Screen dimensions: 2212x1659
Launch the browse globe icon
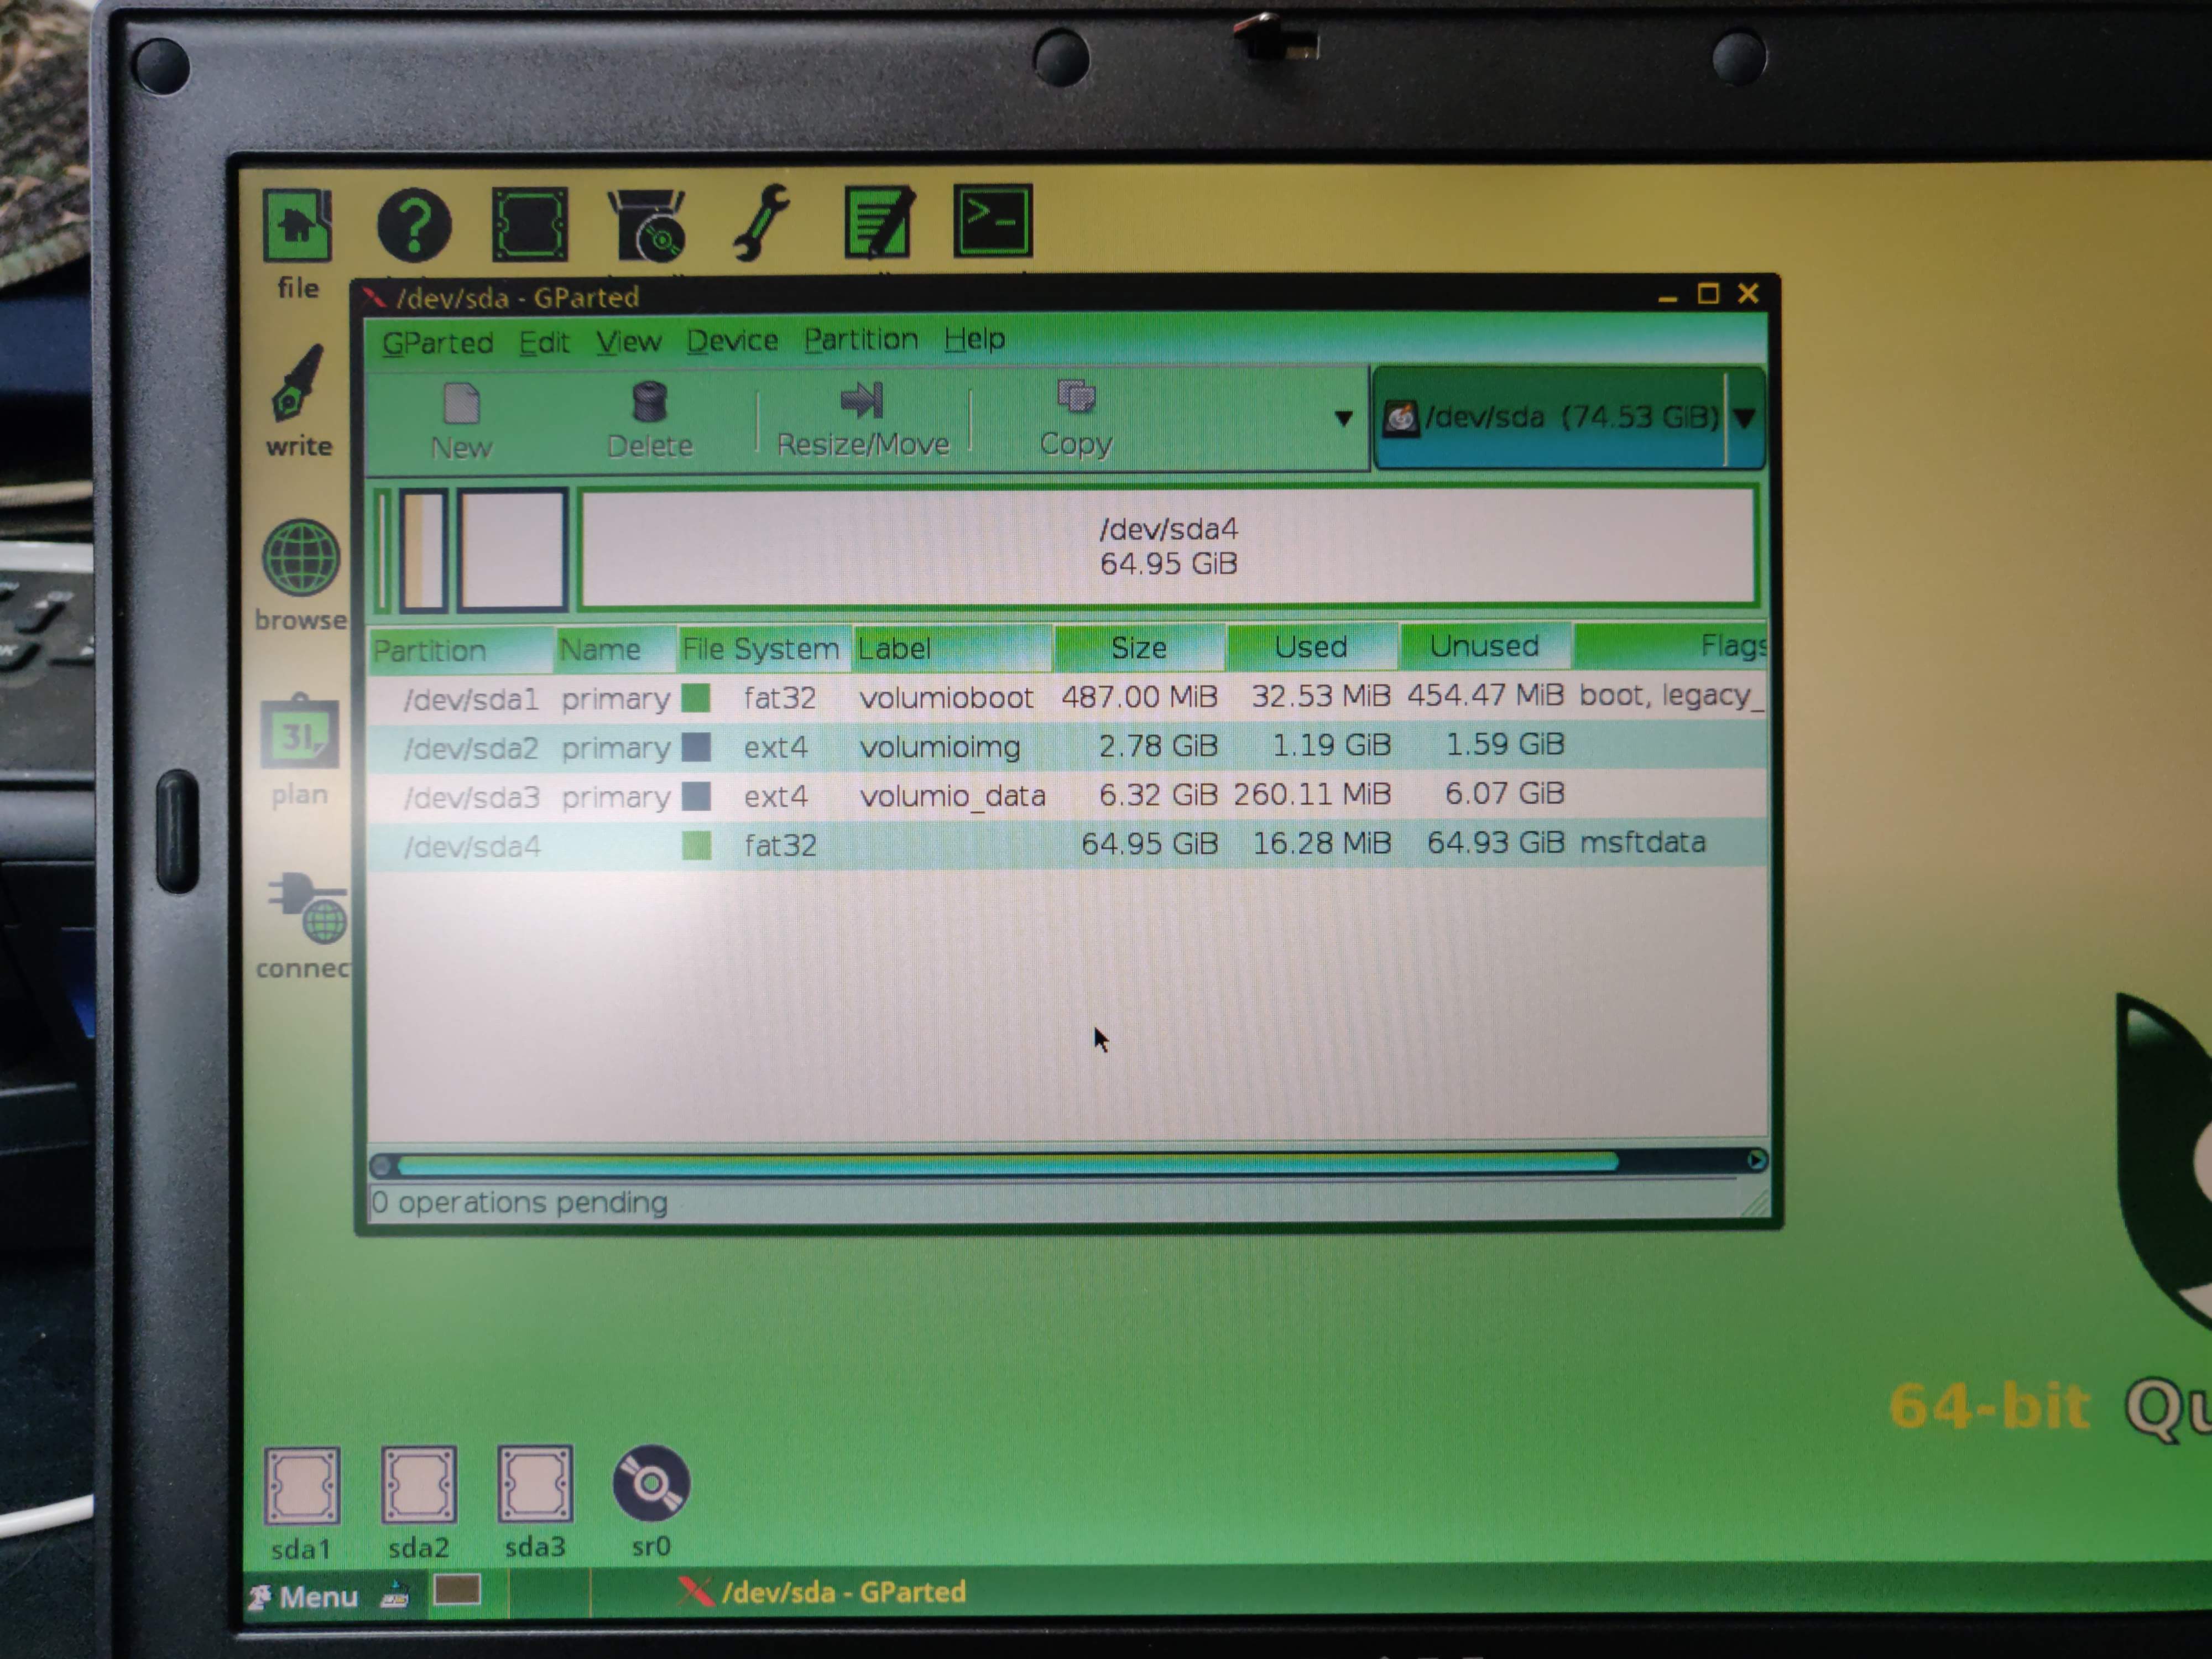(x=300, y=557)
